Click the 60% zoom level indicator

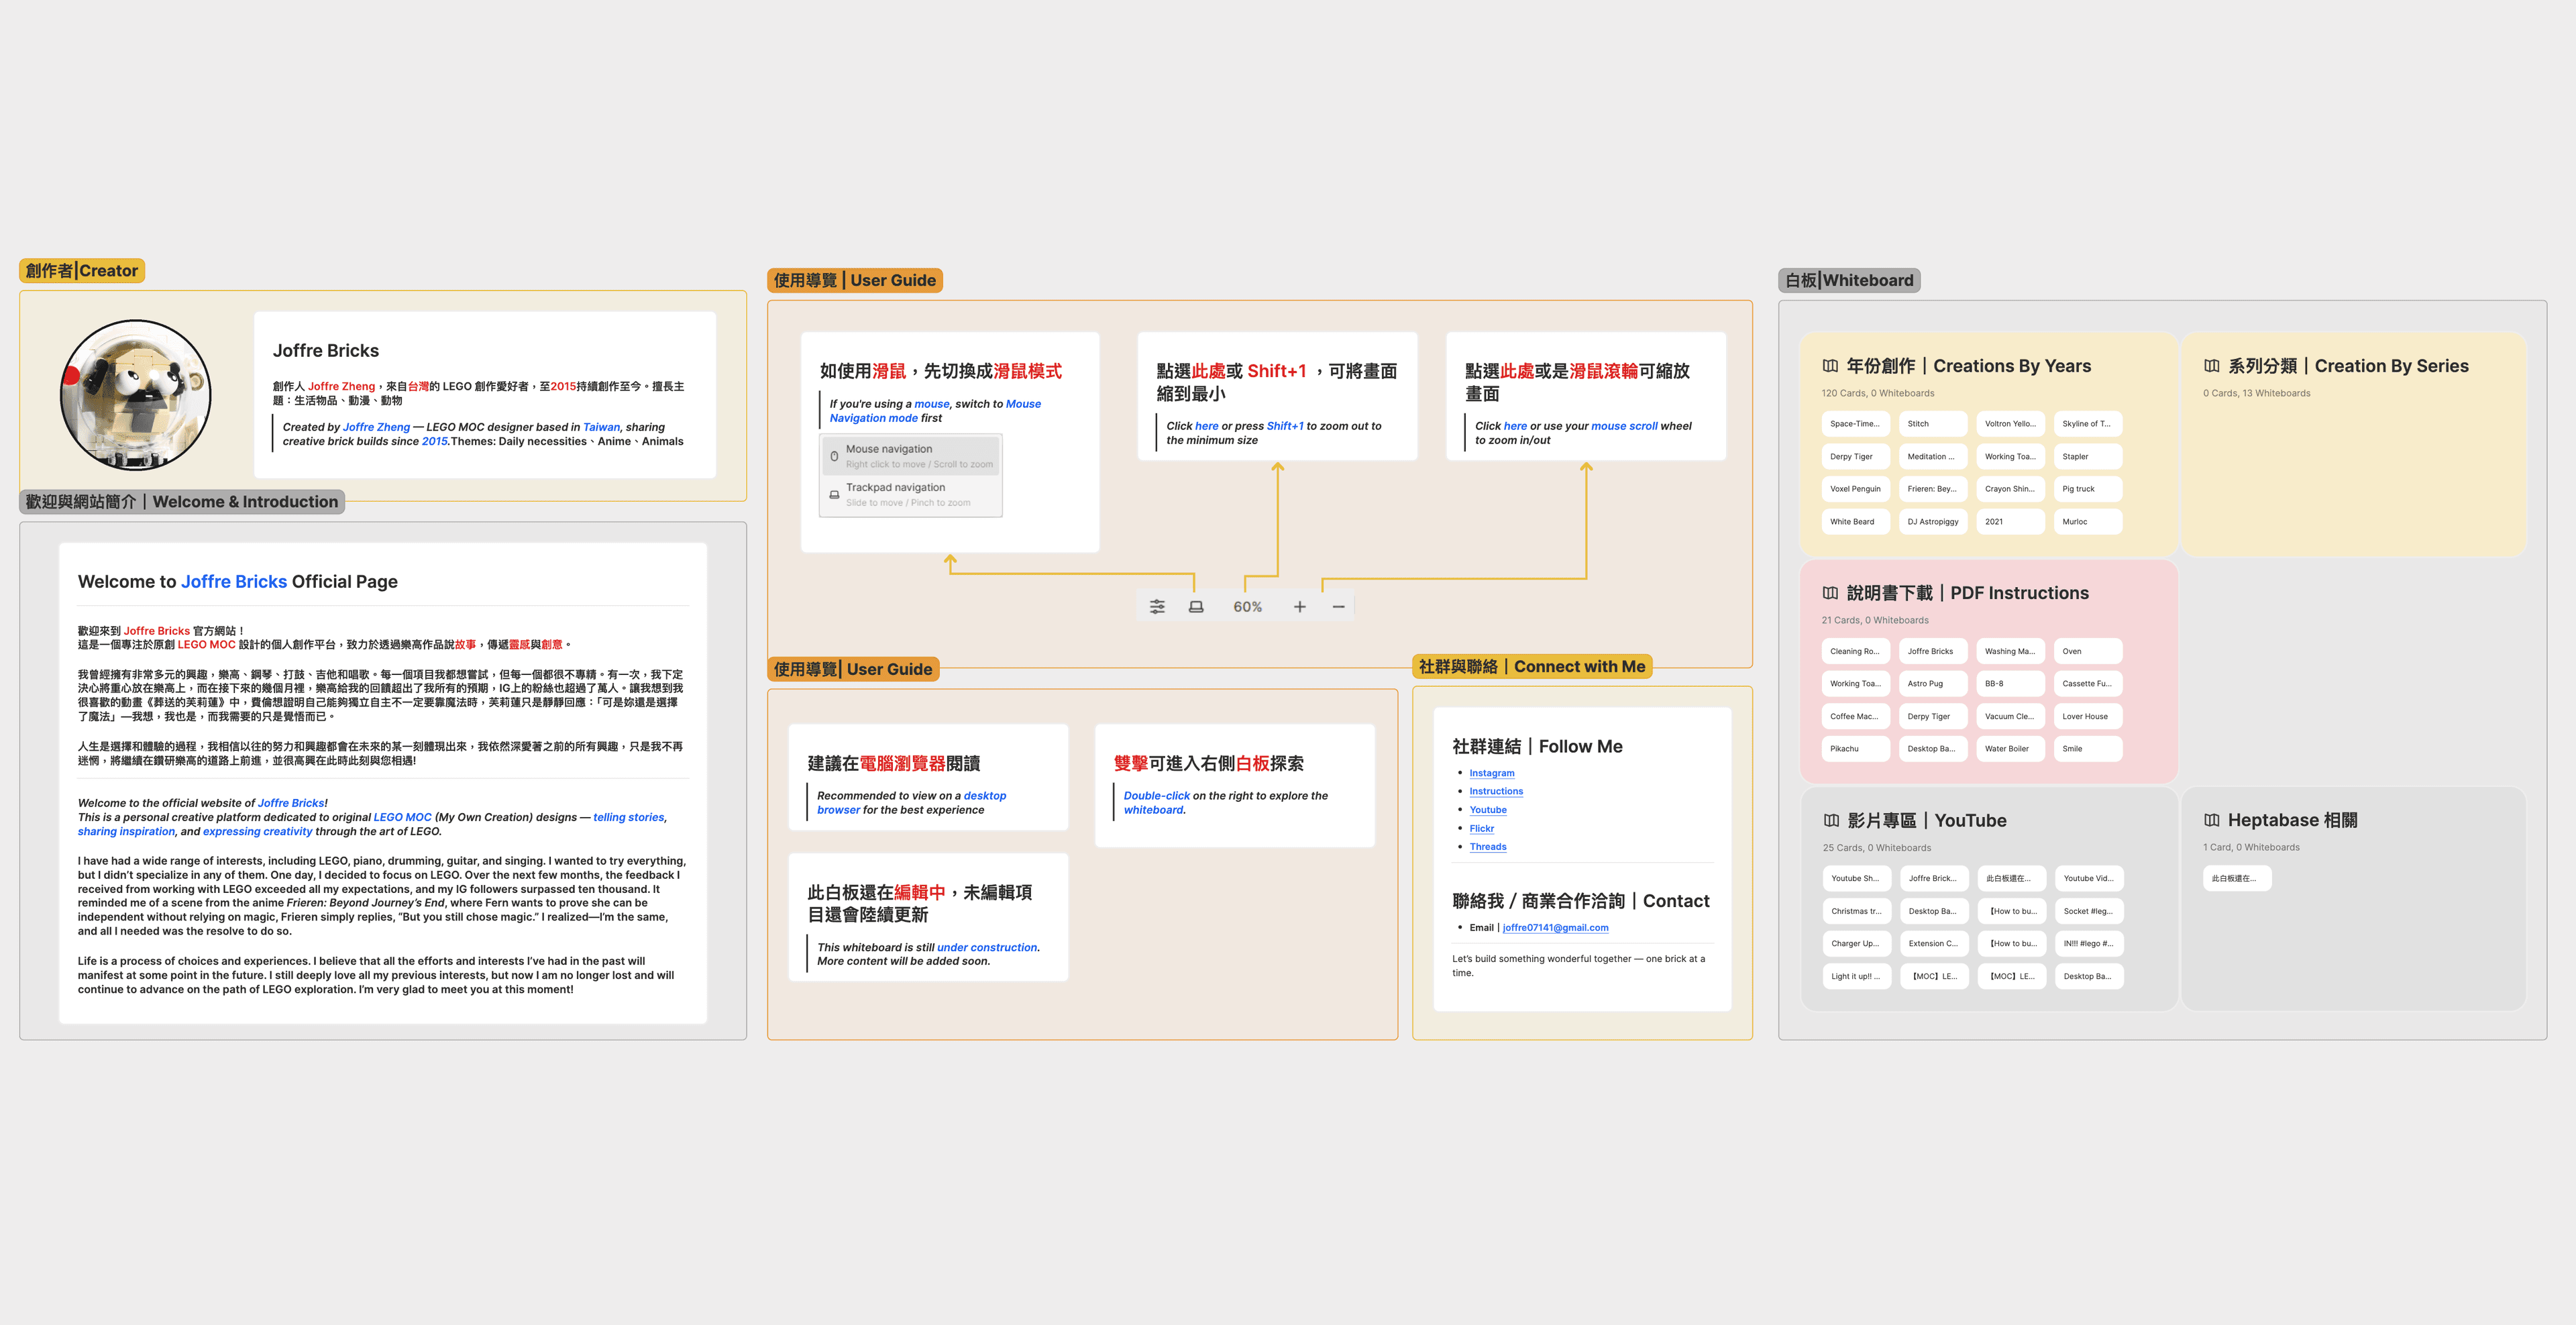click(1247, 607)
